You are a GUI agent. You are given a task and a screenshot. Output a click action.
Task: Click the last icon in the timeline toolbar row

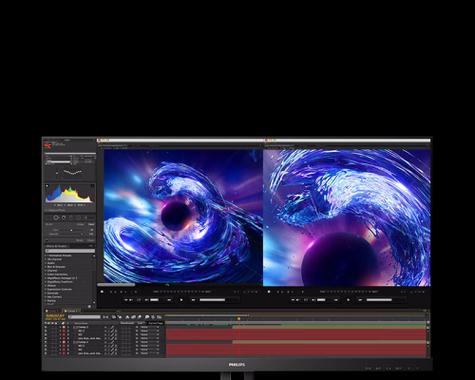pyautogui.click(x=159, y=317)
